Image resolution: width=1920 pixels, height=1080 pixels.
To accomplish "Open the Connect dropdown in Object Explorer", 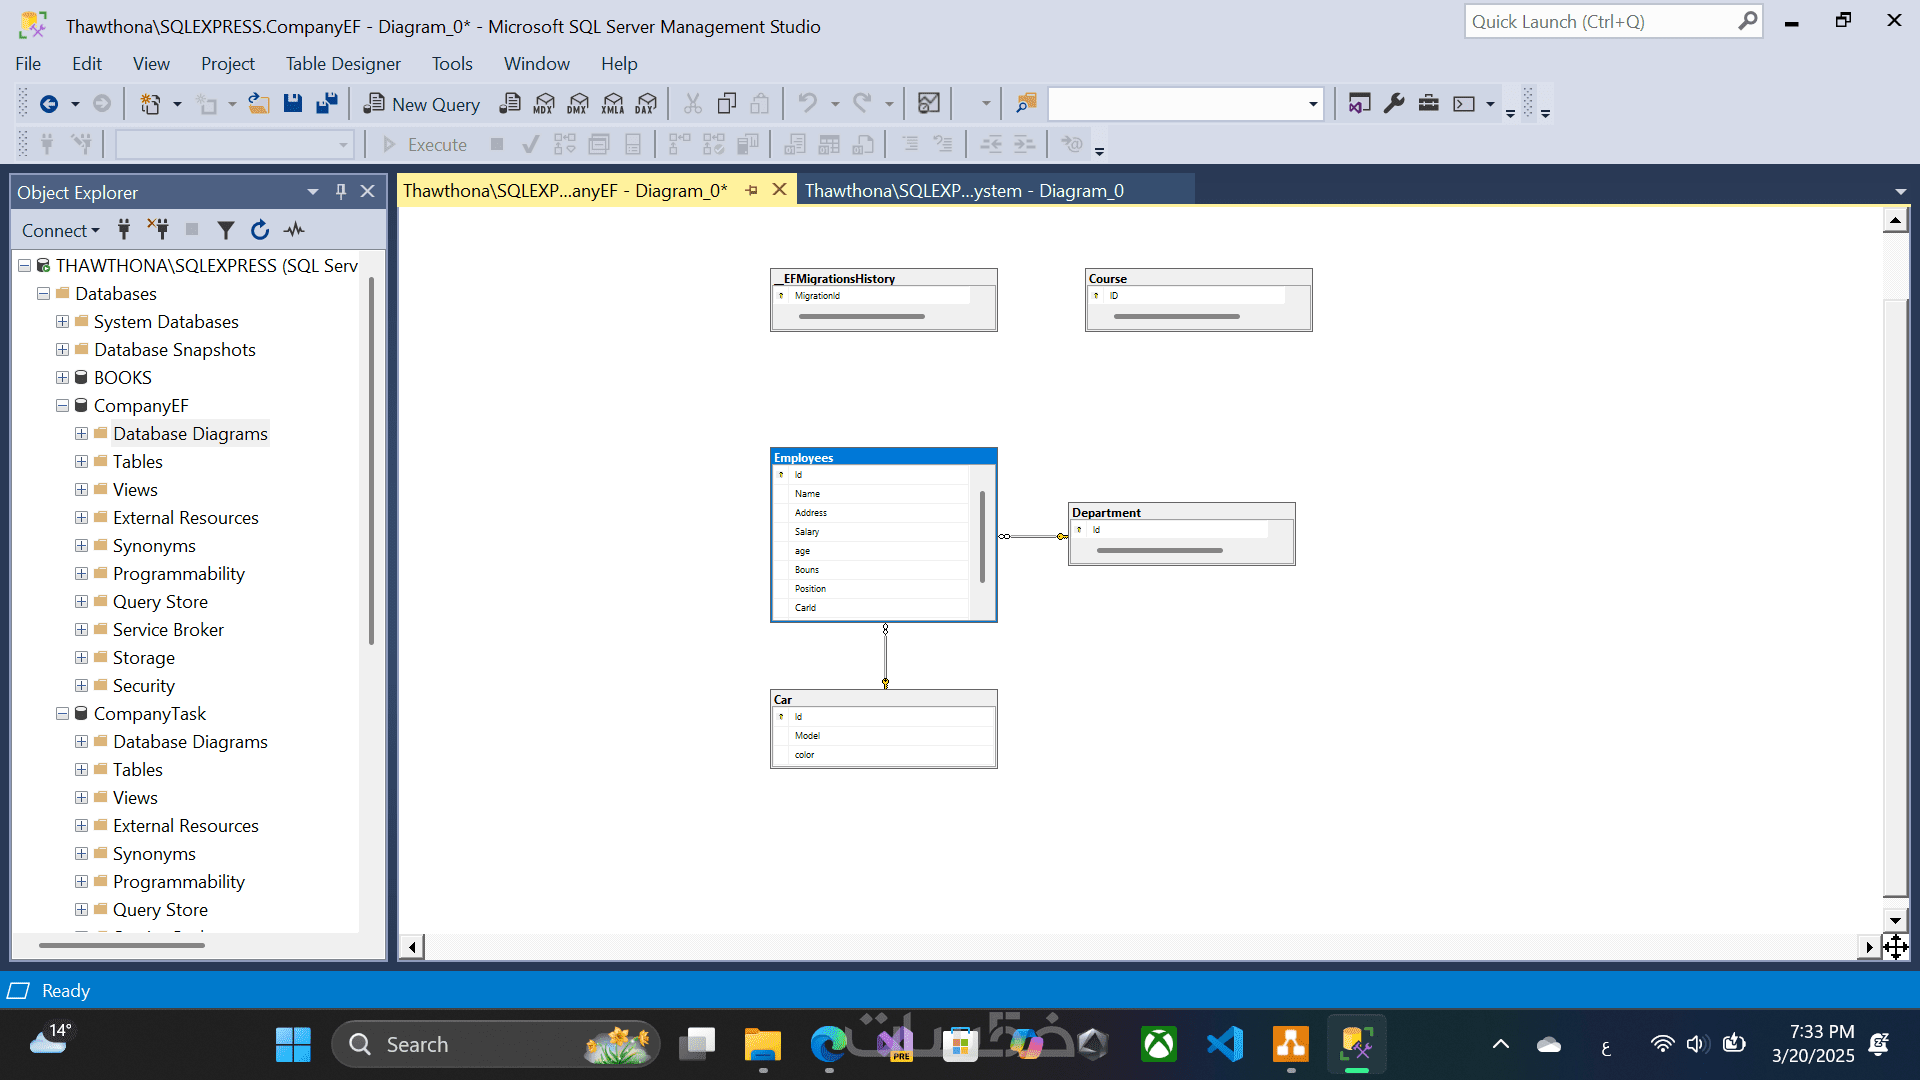I will click(x=60, y=231).
